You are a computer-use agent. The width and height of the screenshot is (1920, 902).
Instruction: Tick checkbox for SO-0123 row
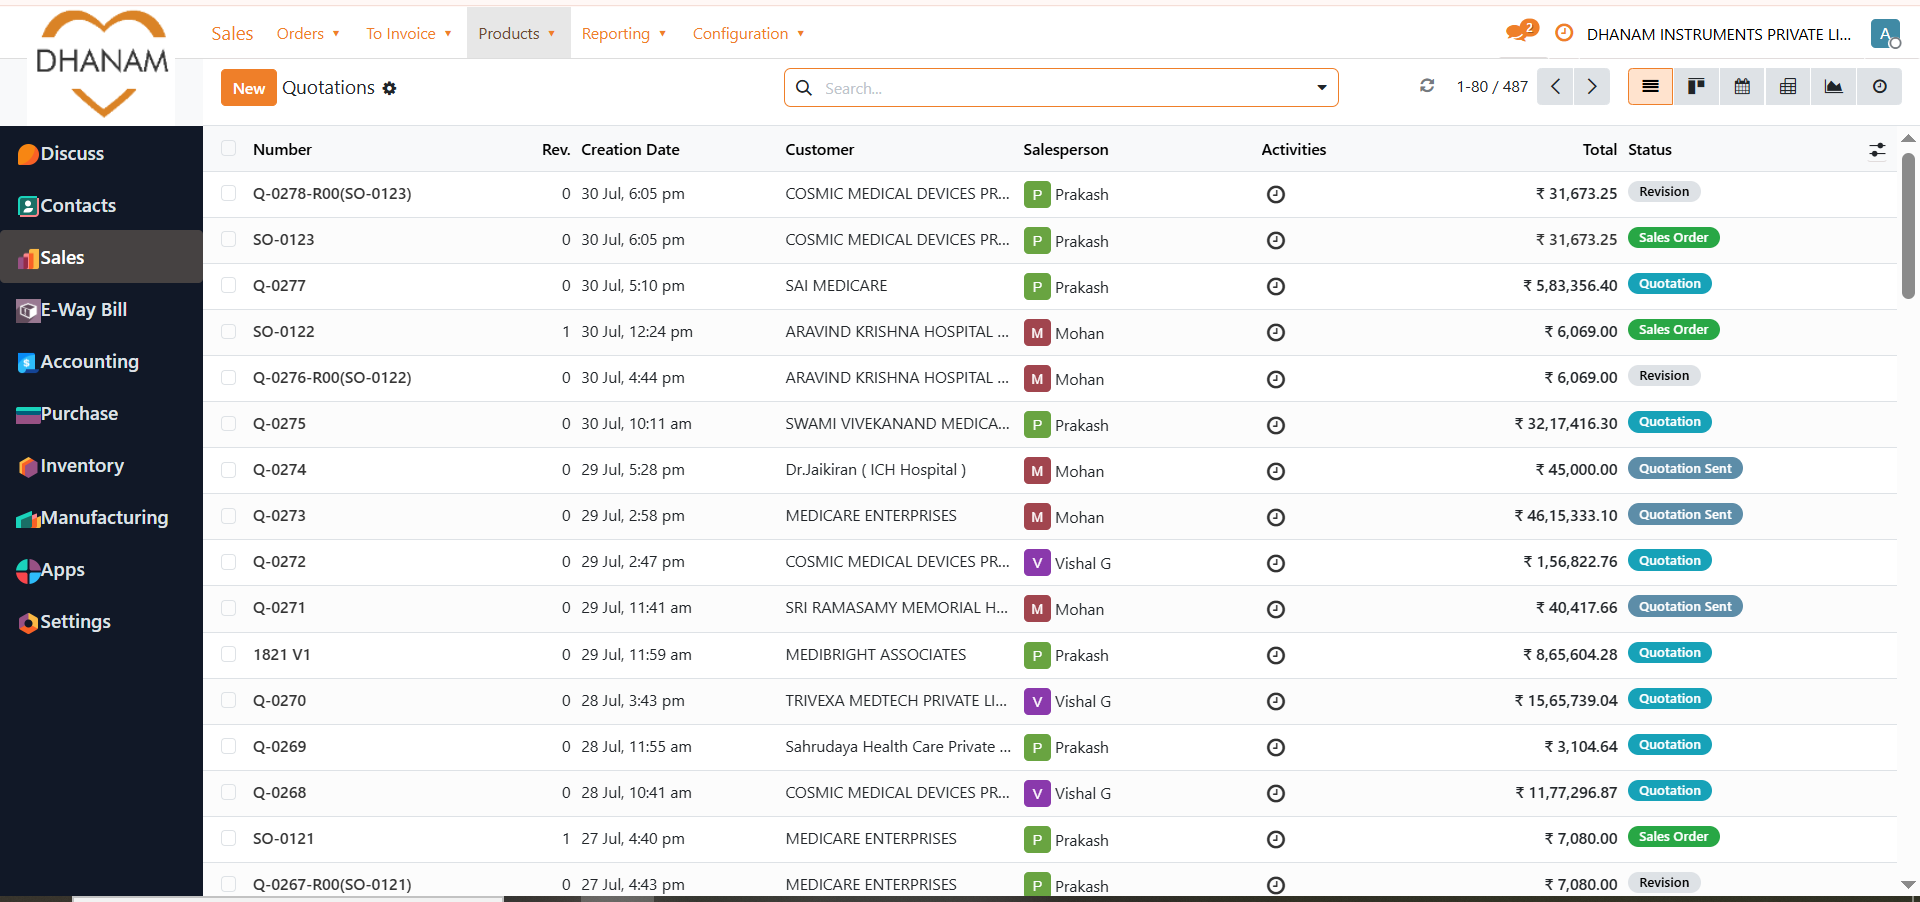(x=229, y=239)
